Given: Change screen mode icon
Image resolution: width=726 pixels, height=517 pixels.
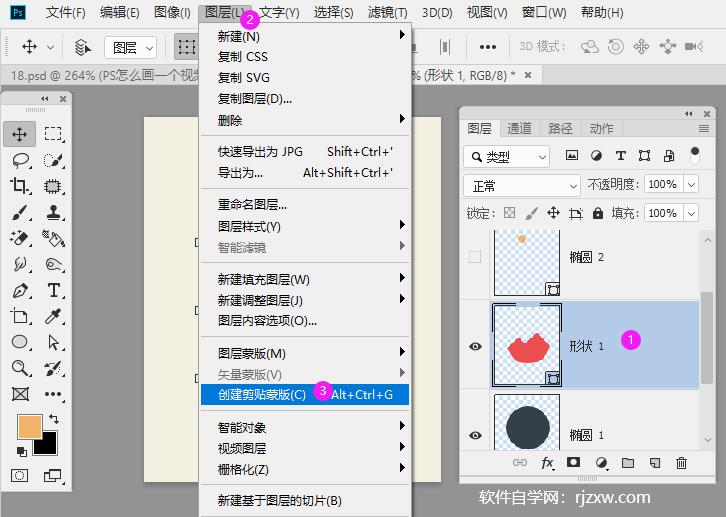Looking at the screenshot, I should click(x=53, y=475).
